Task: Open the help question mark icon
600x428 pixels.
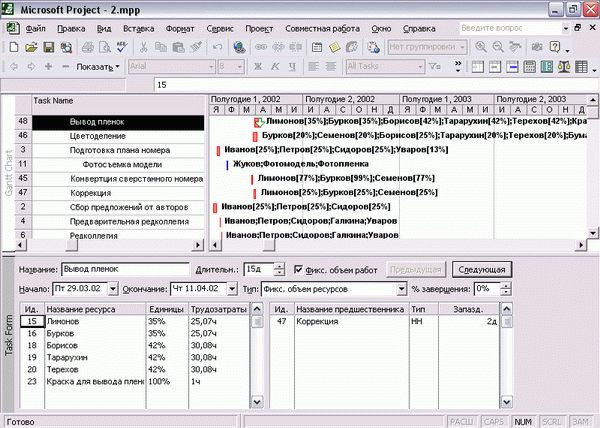Action: tap(554, 47)
